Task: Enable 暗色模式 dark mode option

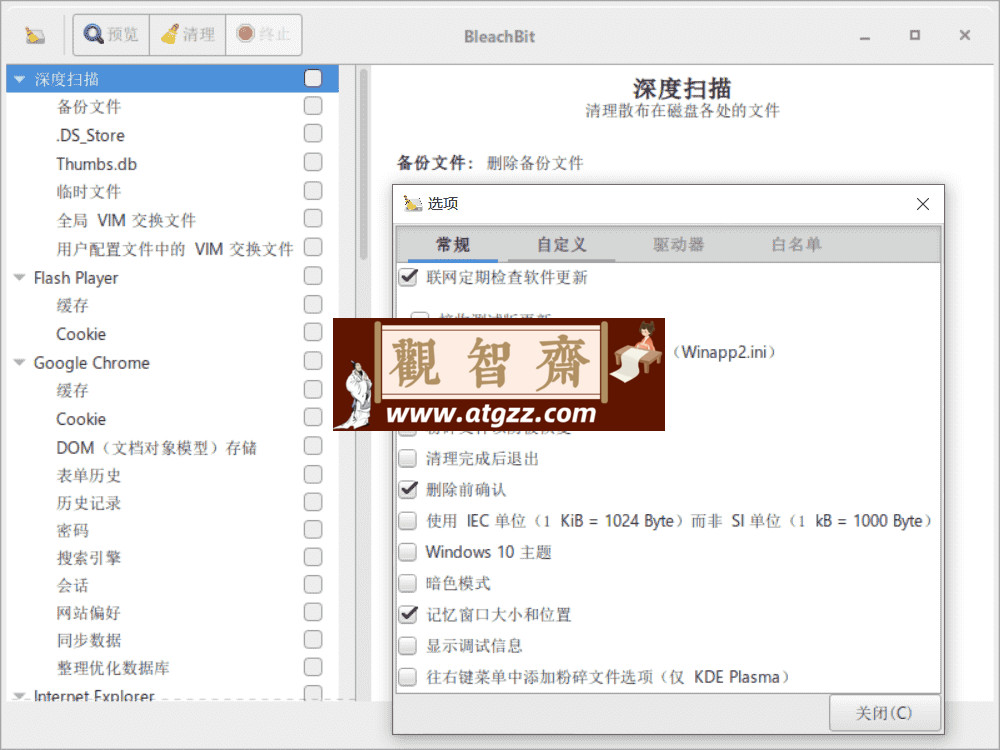Action: 408,584
